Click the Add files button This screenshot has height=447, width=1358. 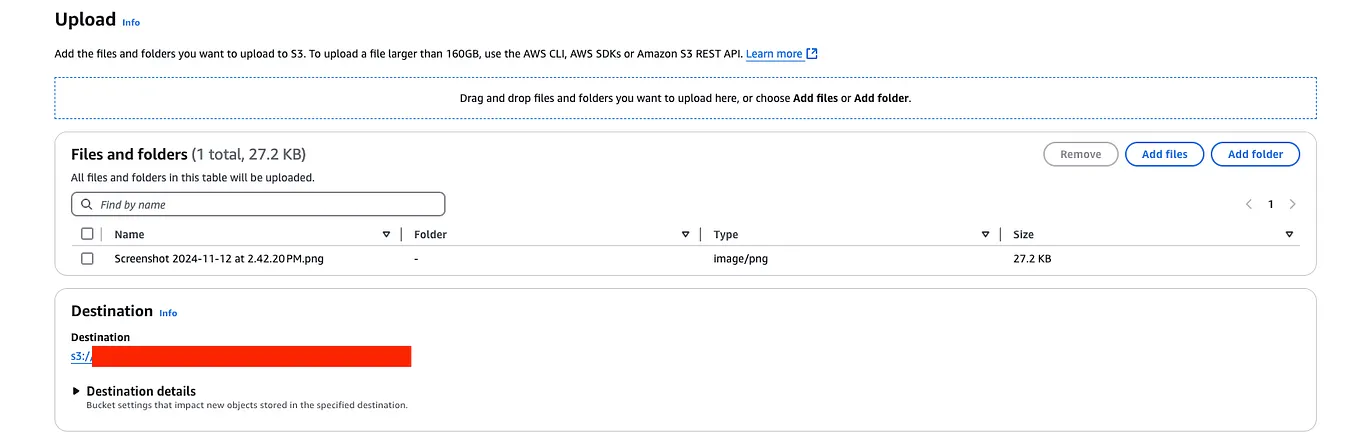(1164, 154)
